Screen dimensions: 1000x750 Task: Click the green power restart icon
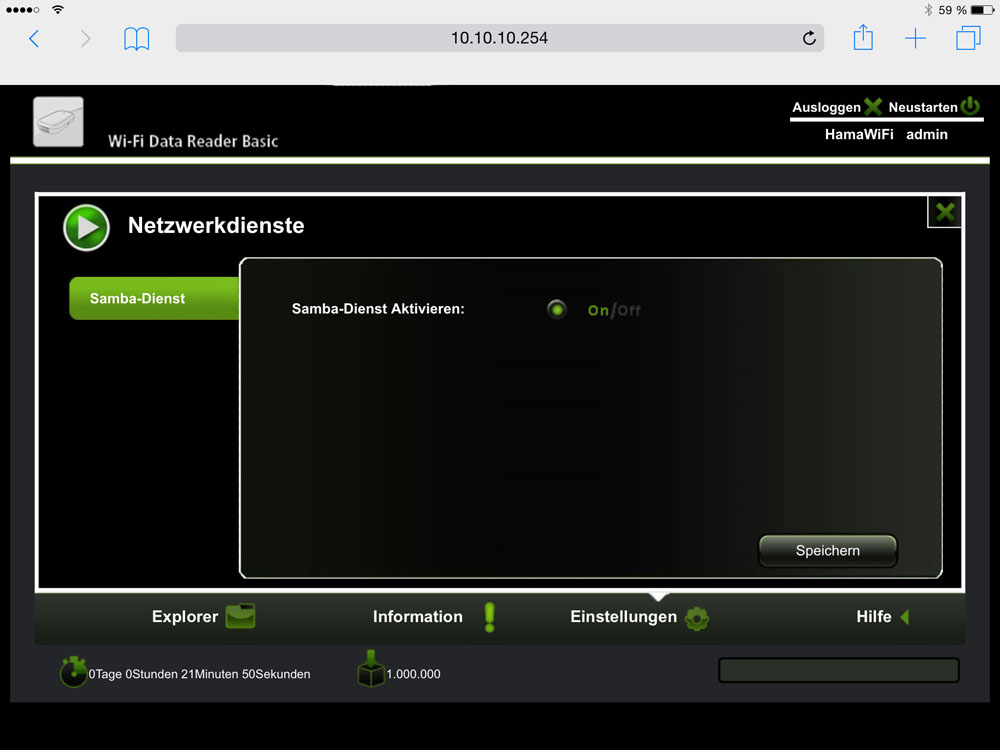click(970, 106)
